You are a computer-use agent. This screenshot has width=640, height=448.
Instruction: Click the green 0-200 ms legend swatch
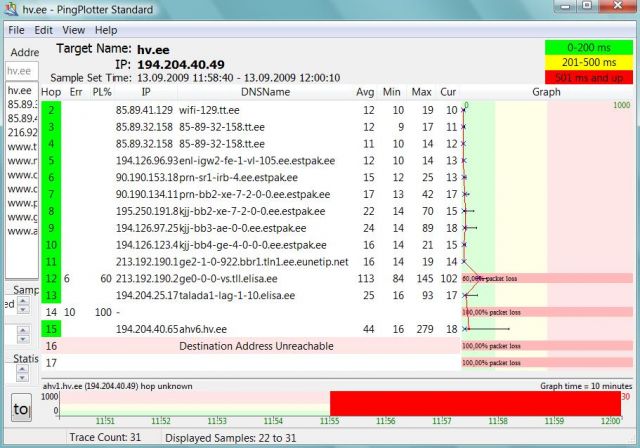pos(589,48)
